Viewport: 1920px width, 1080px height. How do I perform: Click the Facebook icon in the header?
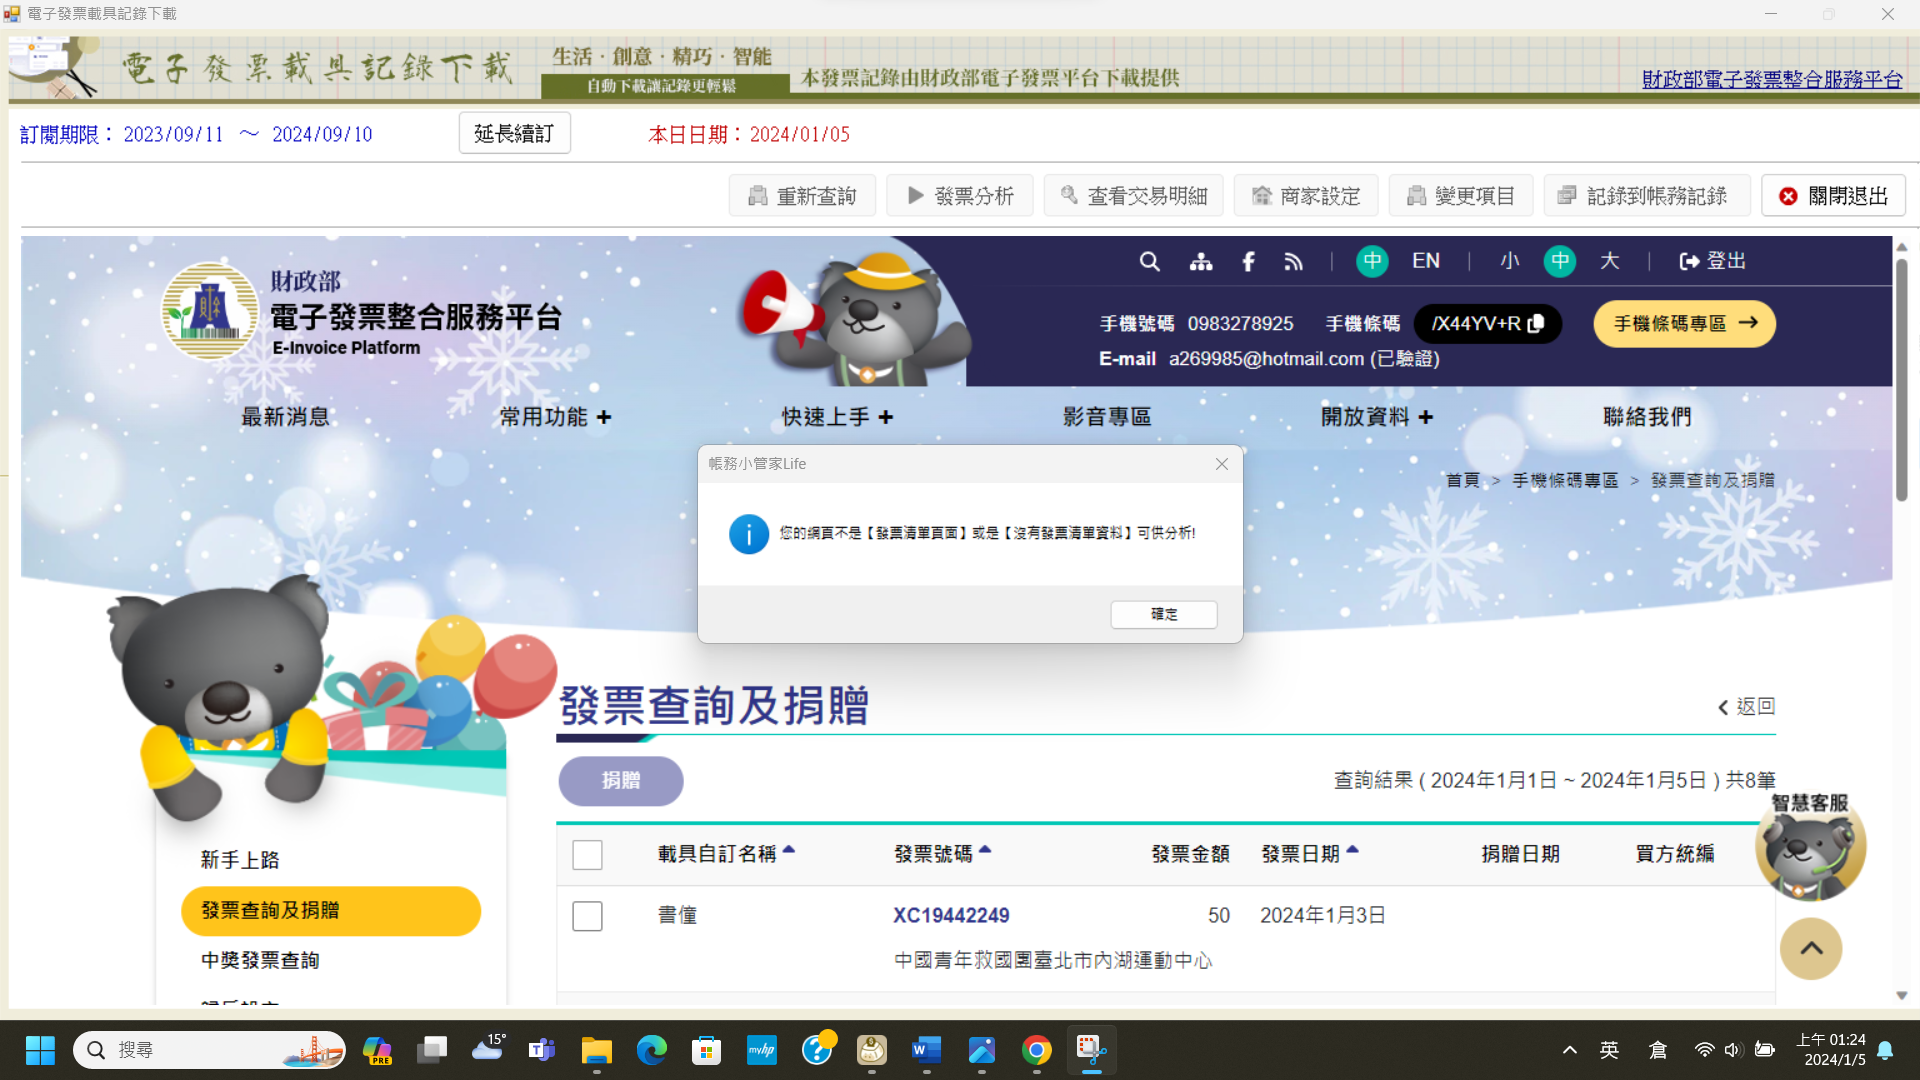[1248, 261]
